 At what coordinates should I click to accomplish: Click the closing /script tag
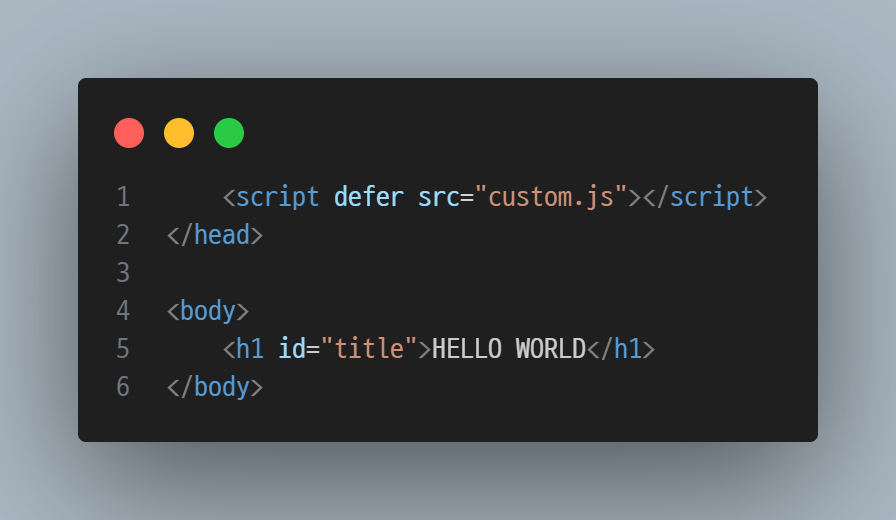pyautogui.click(x=705, y=198)
